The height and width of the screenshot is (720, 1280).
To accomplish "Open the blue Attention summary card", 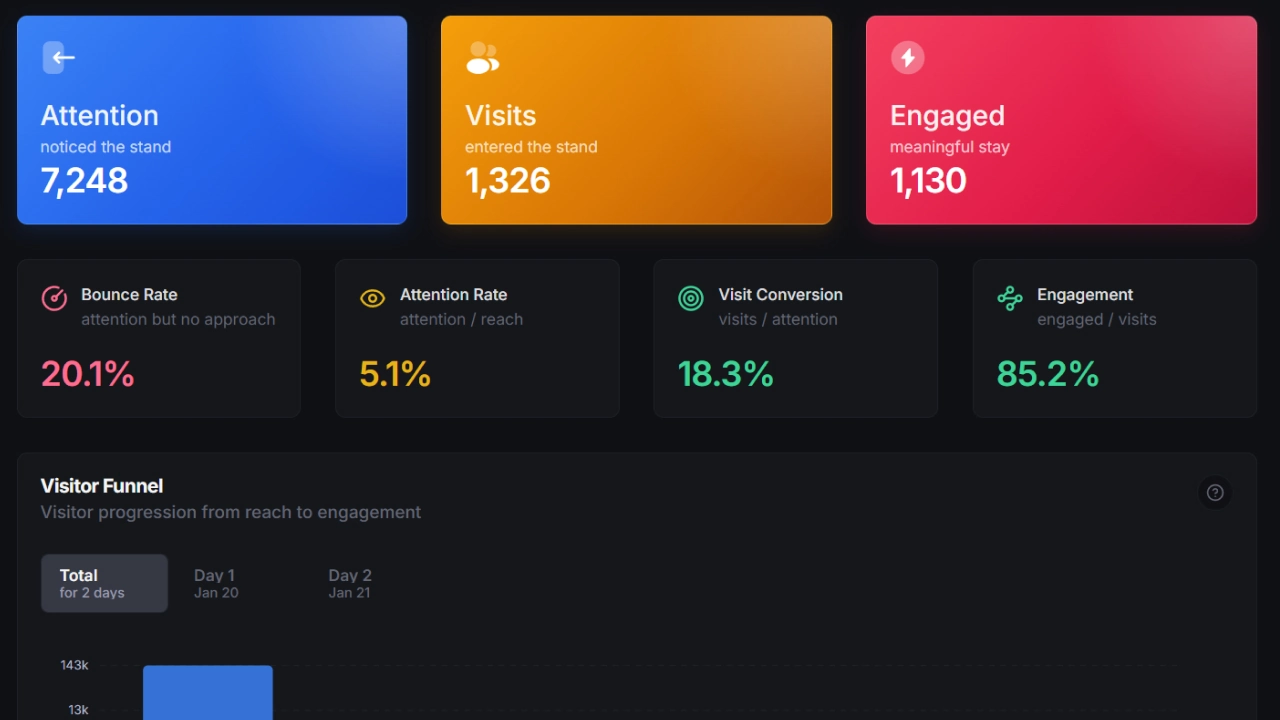I will click(x=212, y=120).
